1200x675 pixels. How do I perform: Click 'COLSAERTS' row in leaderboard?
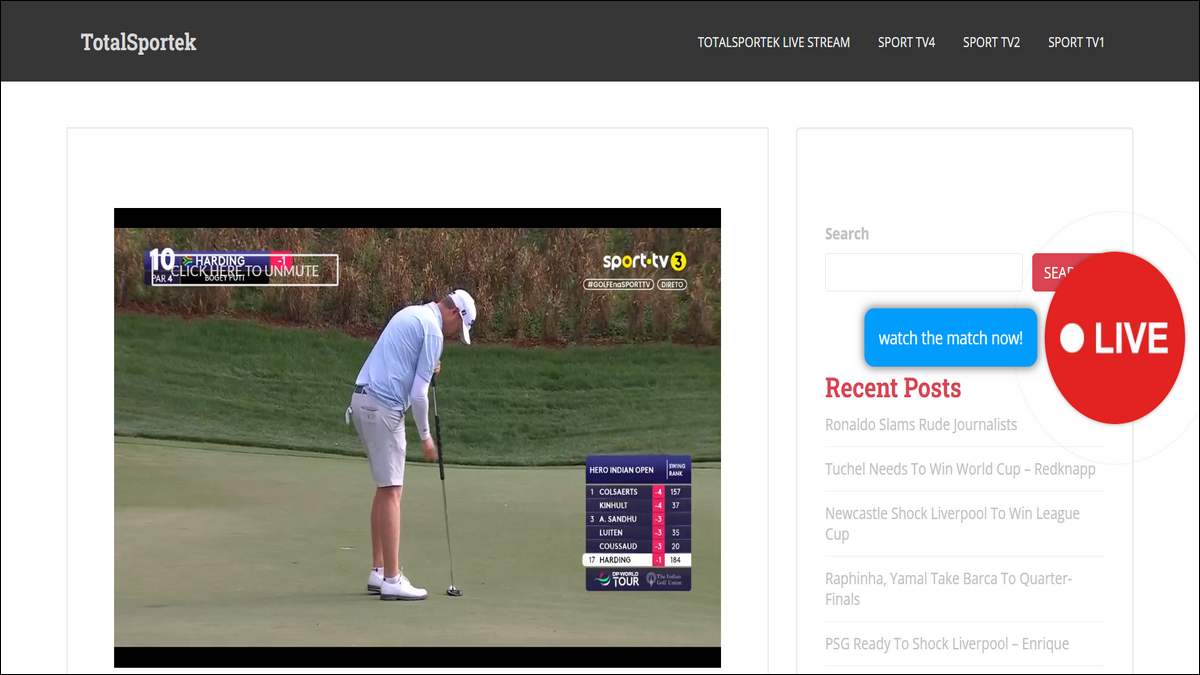[x=638, y=492]
